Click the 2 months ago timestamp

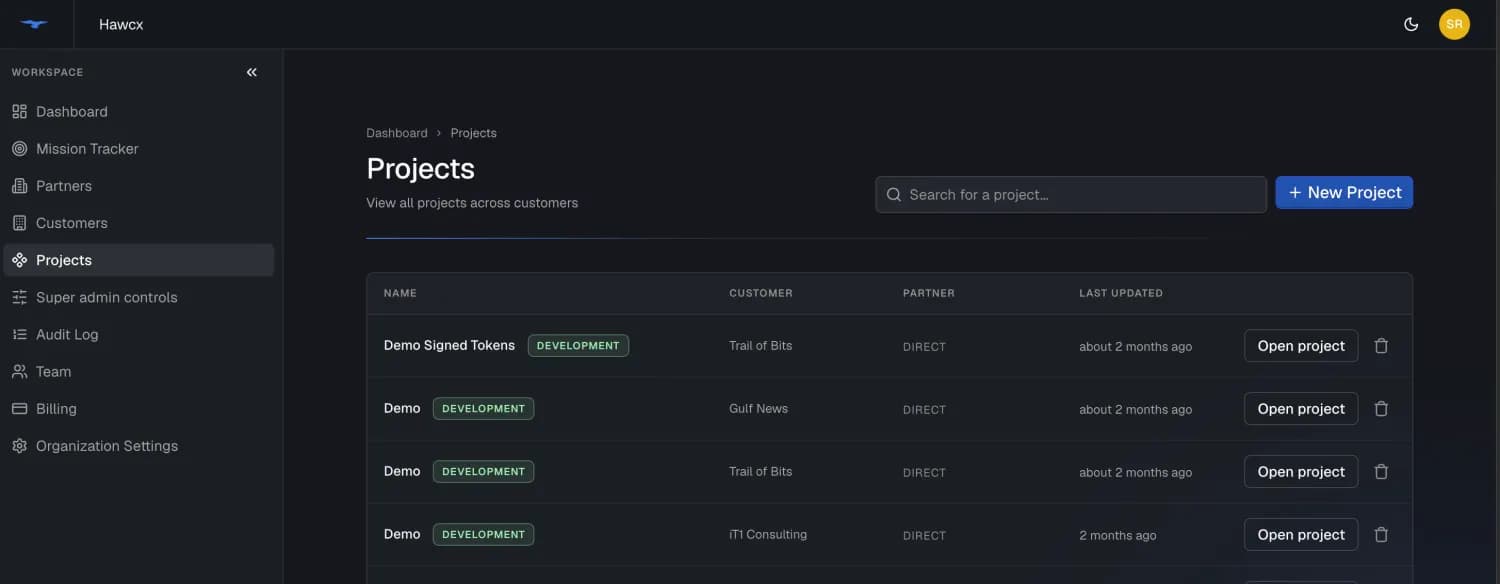tap(1118, 536)
